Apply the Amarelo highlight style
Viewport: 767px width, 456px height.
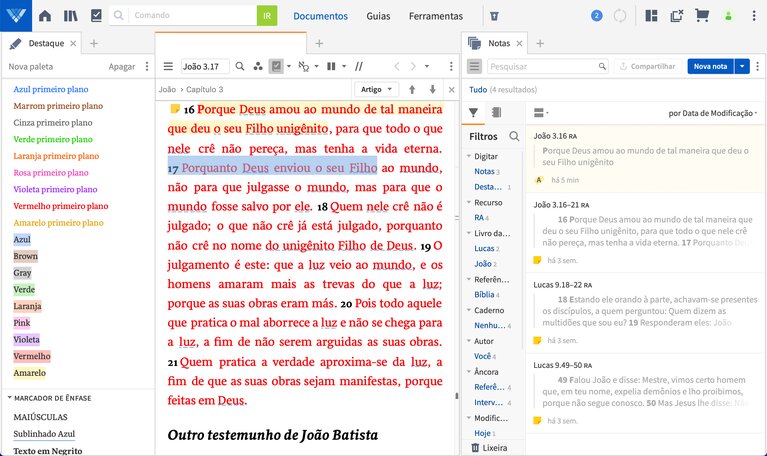point(29,373)
